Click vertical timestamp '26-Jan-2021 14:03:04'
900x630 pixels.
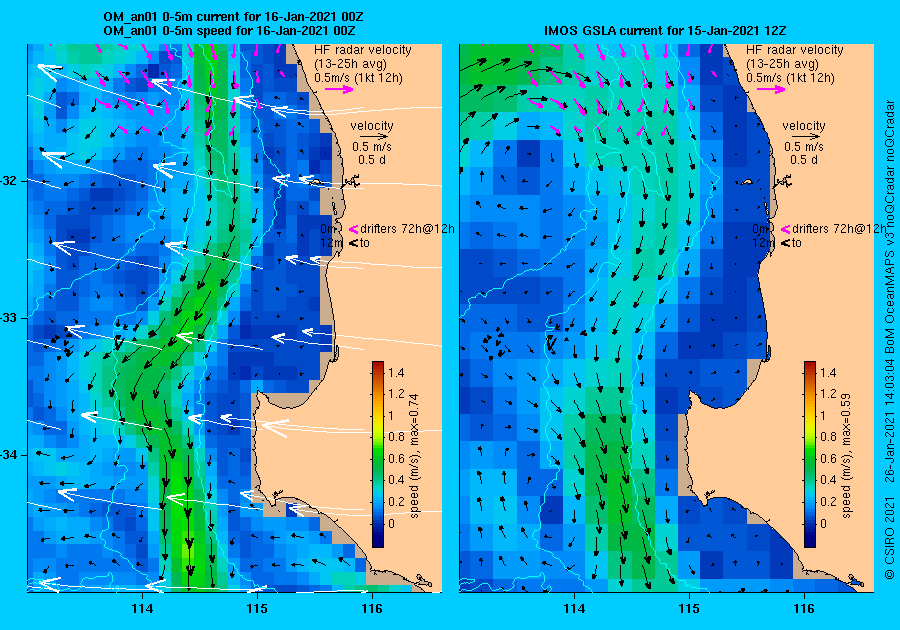coord(889,423)
